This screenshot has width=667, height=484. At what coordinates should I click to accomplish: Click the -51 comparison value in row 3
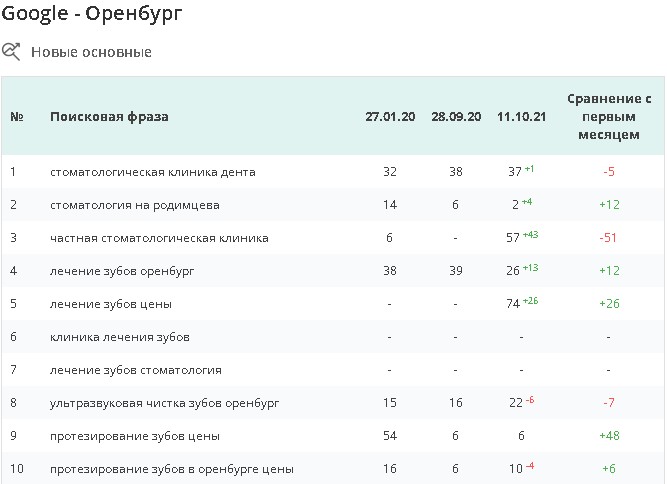coord(608,238)
